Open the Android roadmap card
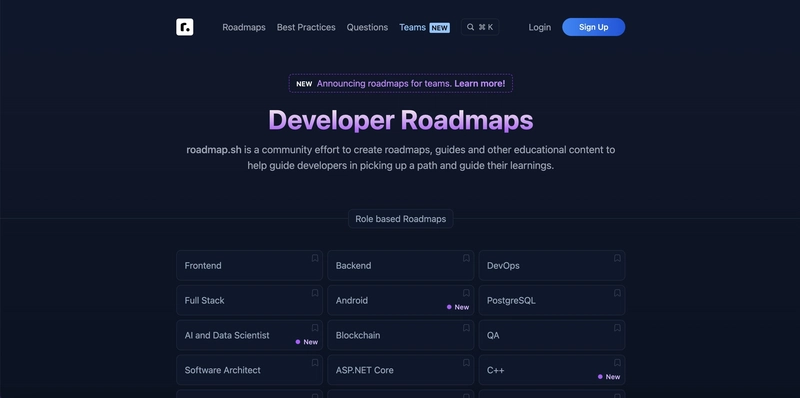Image resolution: width=800 pixels, height=398 pixels. click(x=401, y=300)
